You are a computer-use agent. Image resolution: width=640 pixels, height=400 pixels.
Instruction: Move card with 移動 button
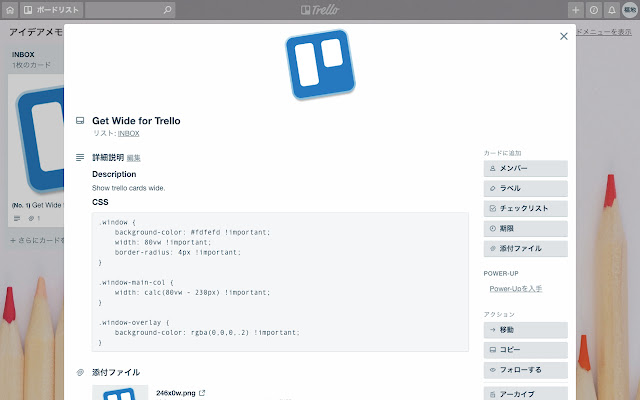[526, 330]
